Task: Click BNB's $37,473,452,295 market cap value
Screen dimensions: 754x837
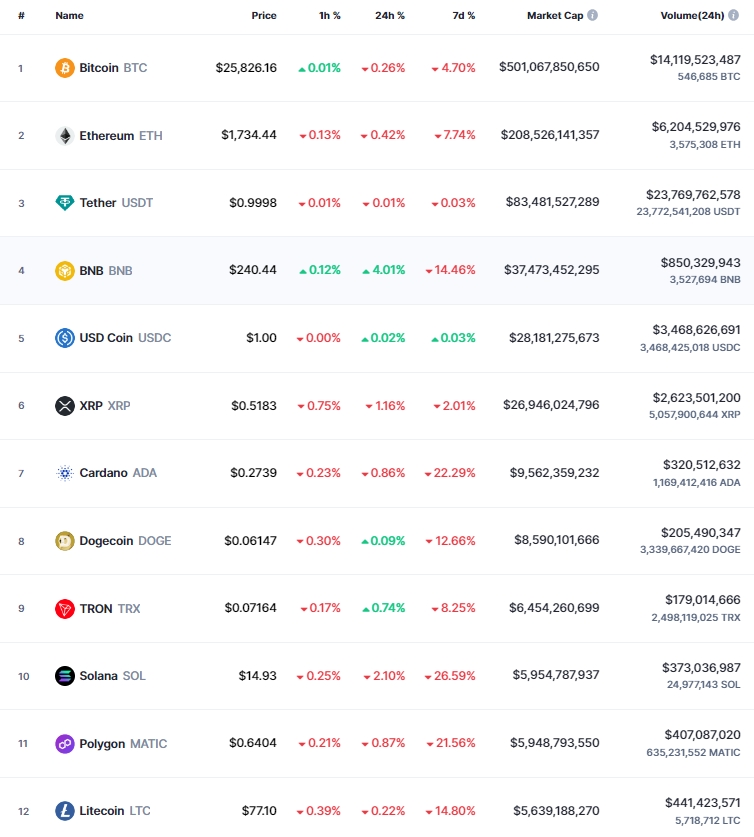Action: click(552, 270)
